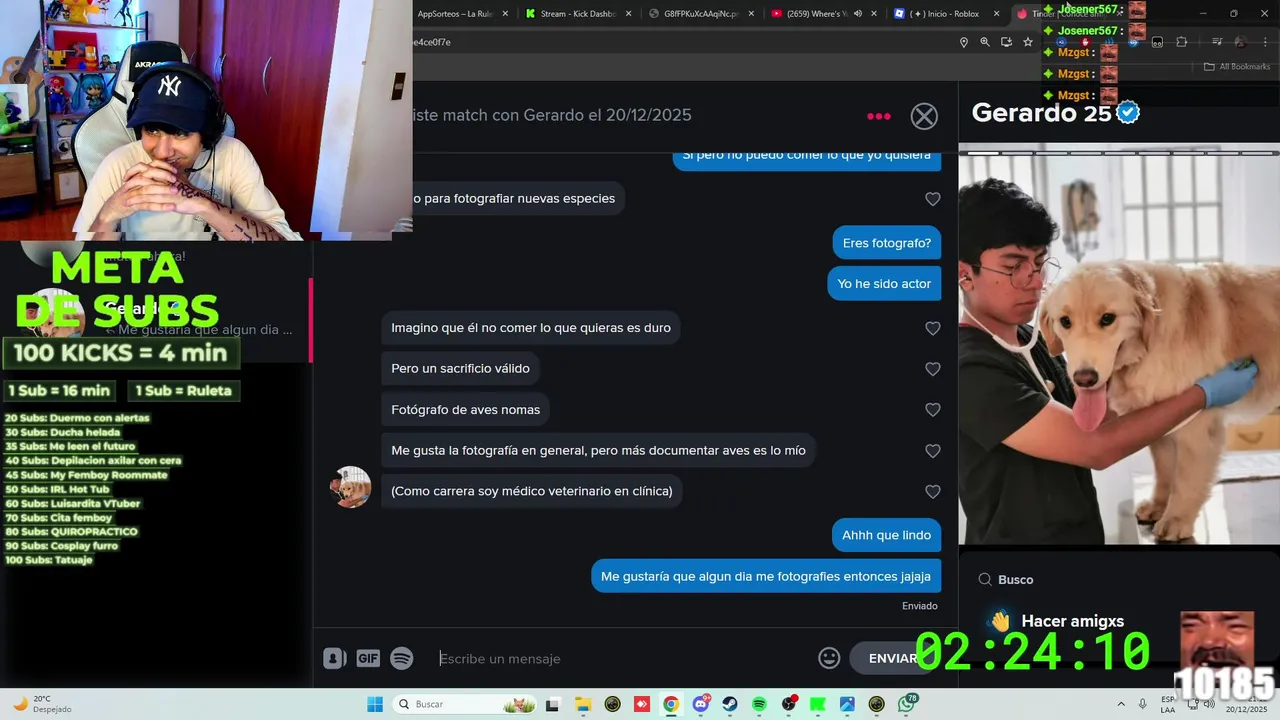Open the Photos app from the taskbar
The image size is (1280, 720).
coord(847,704)
